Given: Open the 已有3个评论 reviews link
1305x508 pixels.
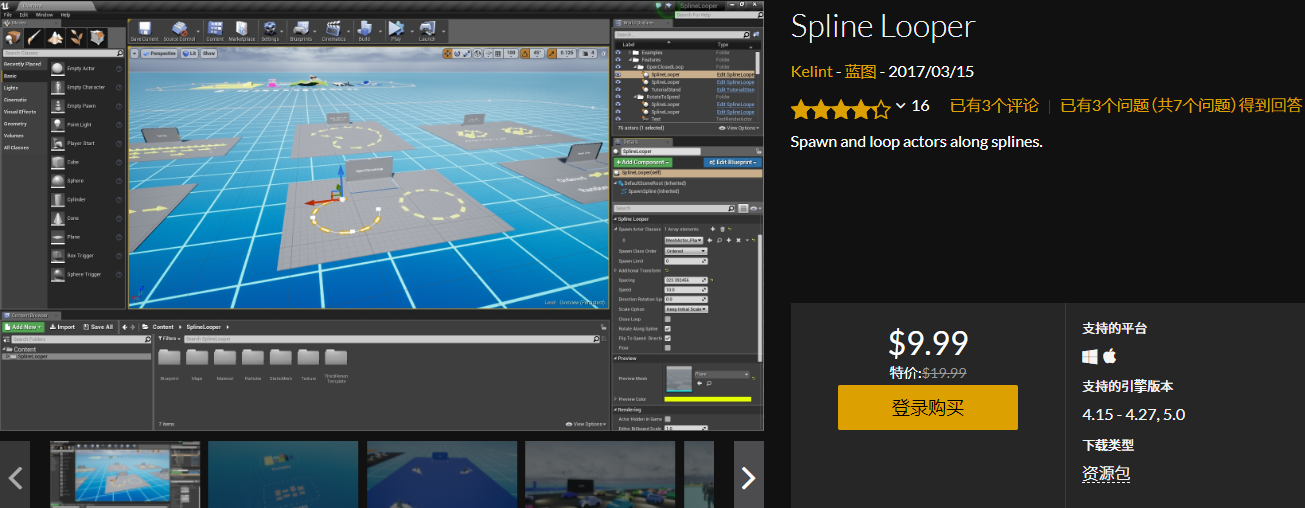Looking at the screenshot, I should coord(994,105).
